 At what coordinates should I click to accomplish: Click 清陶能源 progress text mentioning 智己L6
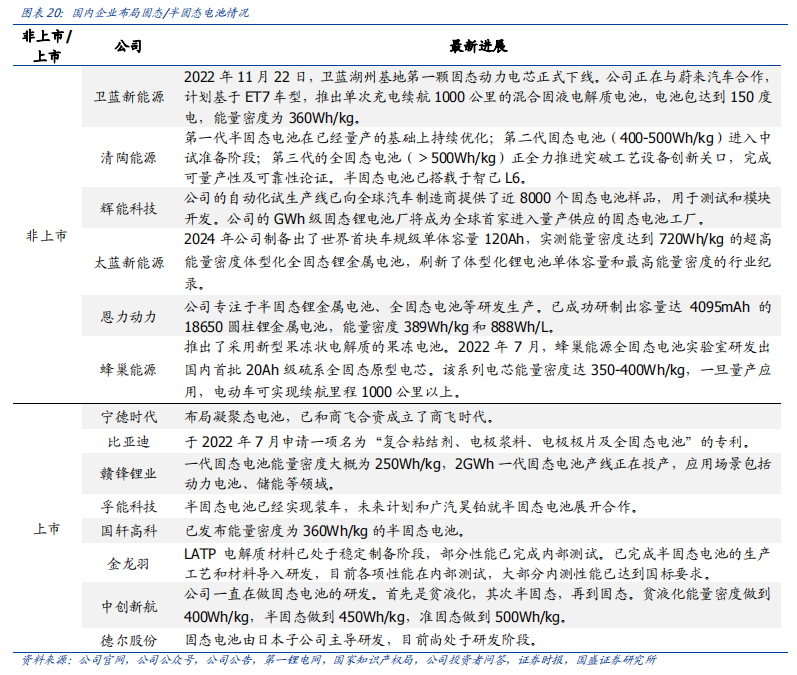pos(478,158)
